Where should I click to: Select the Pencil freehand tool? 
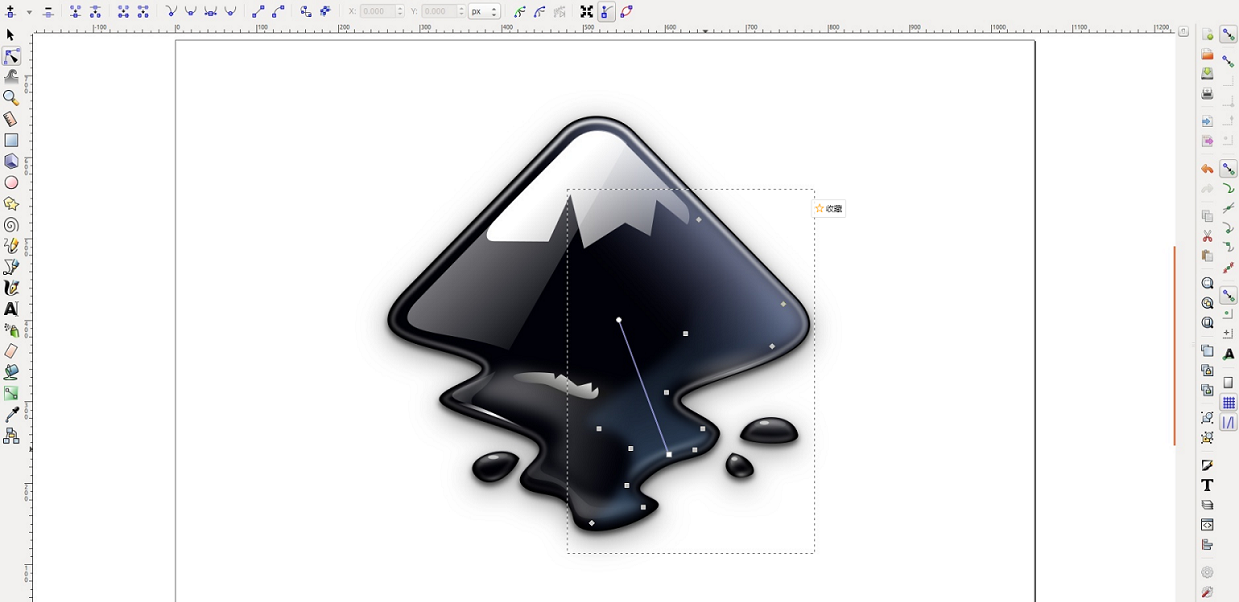pos(11,246)
